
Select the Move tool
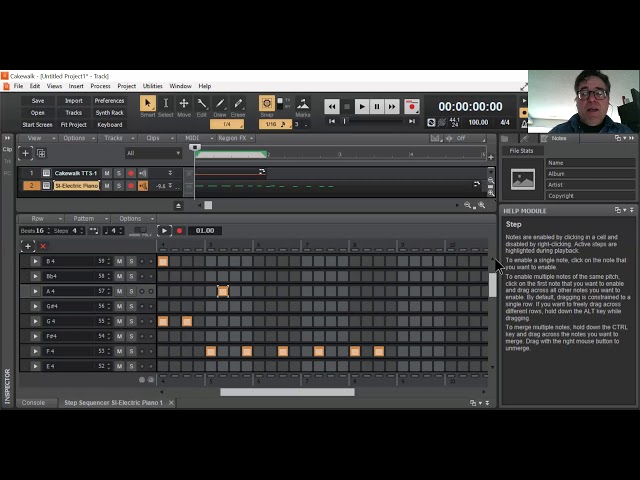184,103
